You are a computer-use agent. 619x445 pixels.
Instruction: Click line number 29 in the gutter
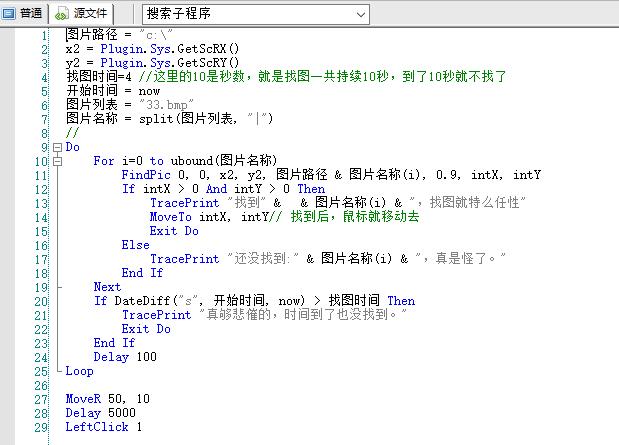tap(40, 427)
